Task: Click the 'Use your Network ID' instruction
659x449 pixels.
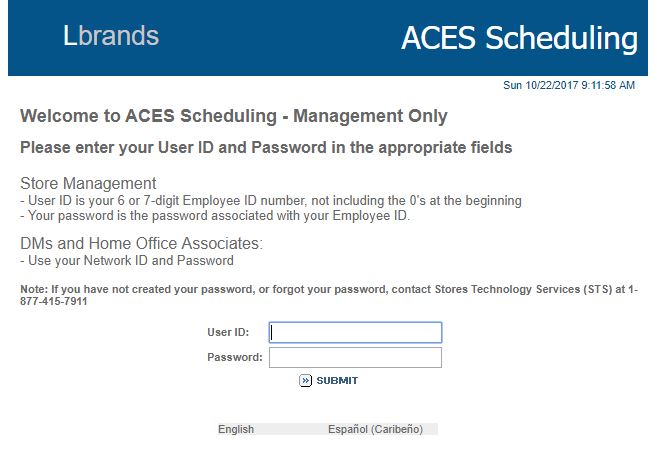Action: (x=127, y=261)
